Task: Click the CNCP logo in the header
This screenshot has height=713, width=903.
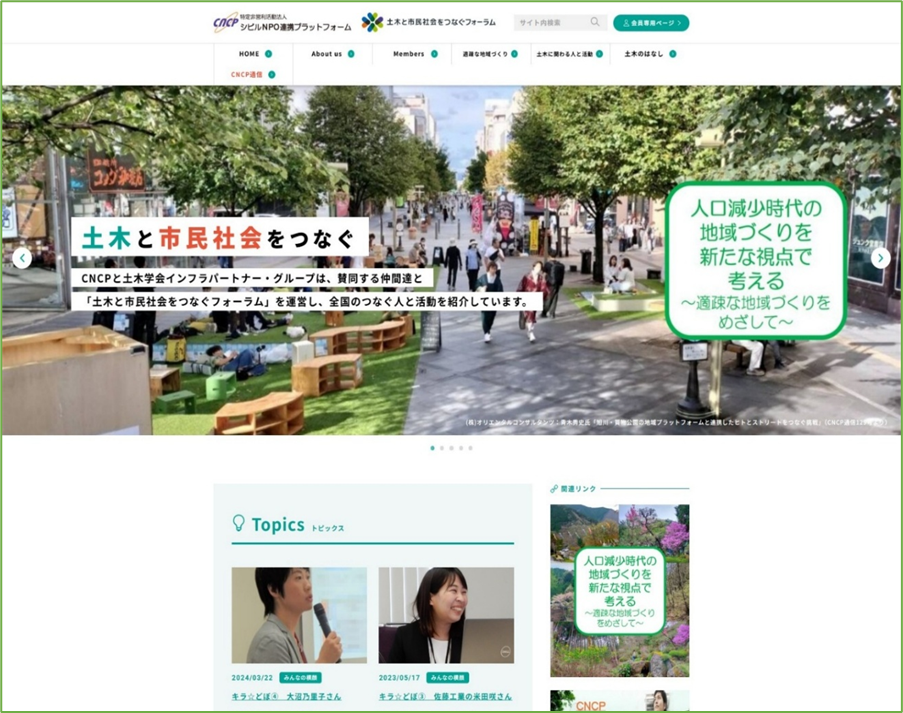Action: pos(226,23)
